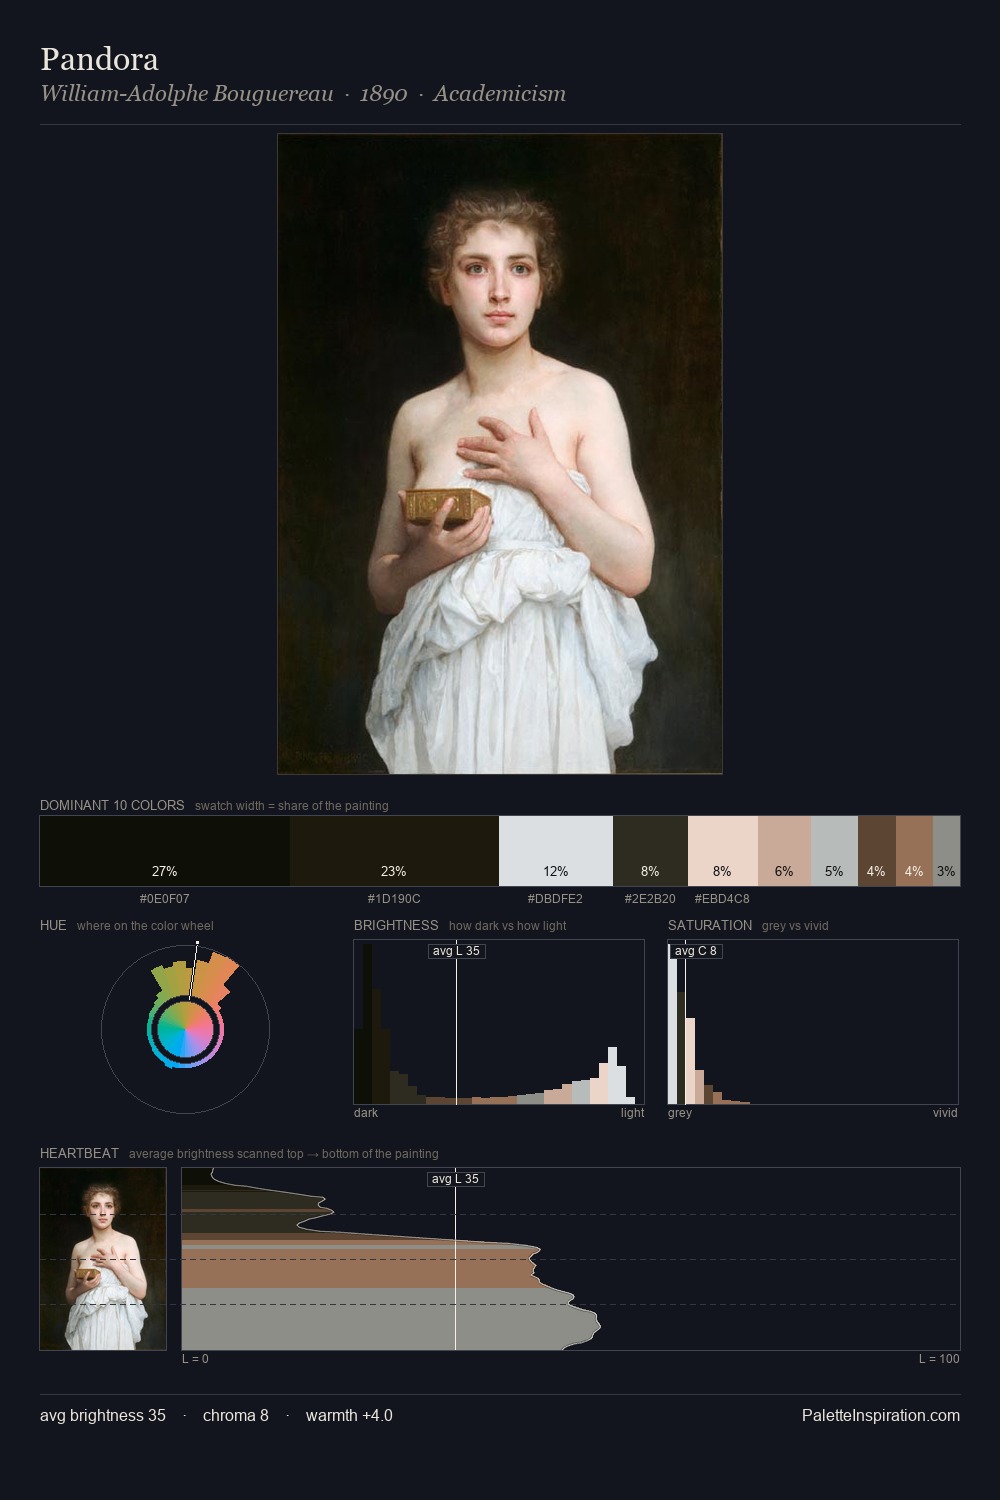The width and height of the screenshot is (1000, 1500).
Task: Click the Pandora painting image
Action: (500, 454)
